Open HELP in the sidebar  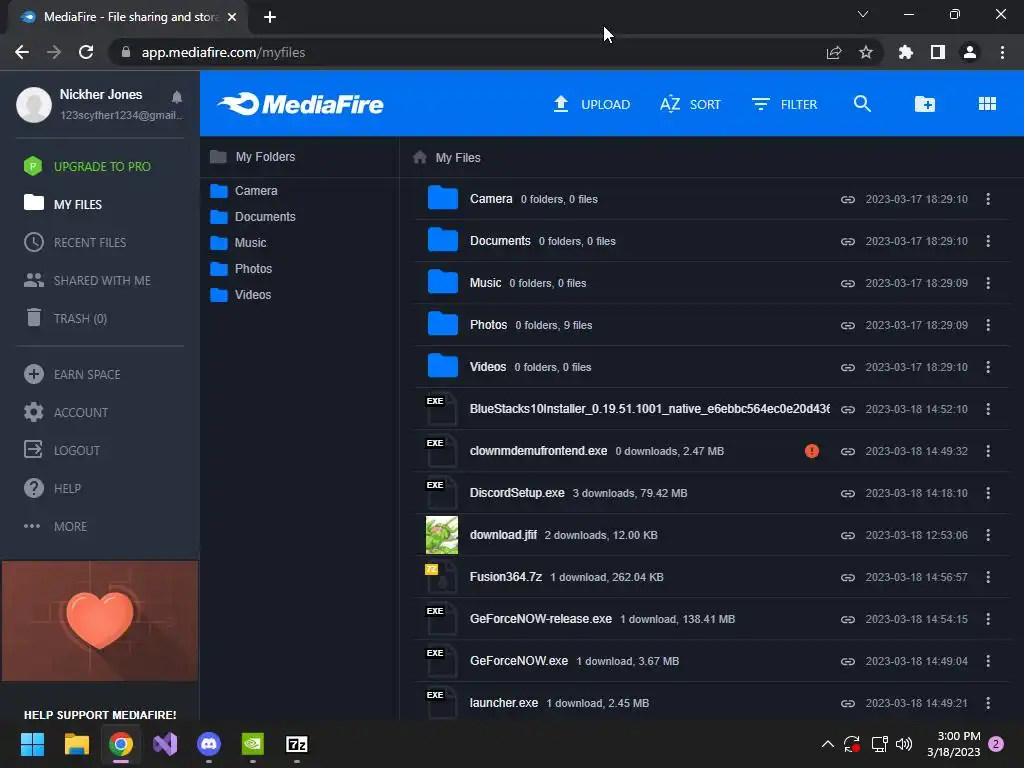[52, 488]
